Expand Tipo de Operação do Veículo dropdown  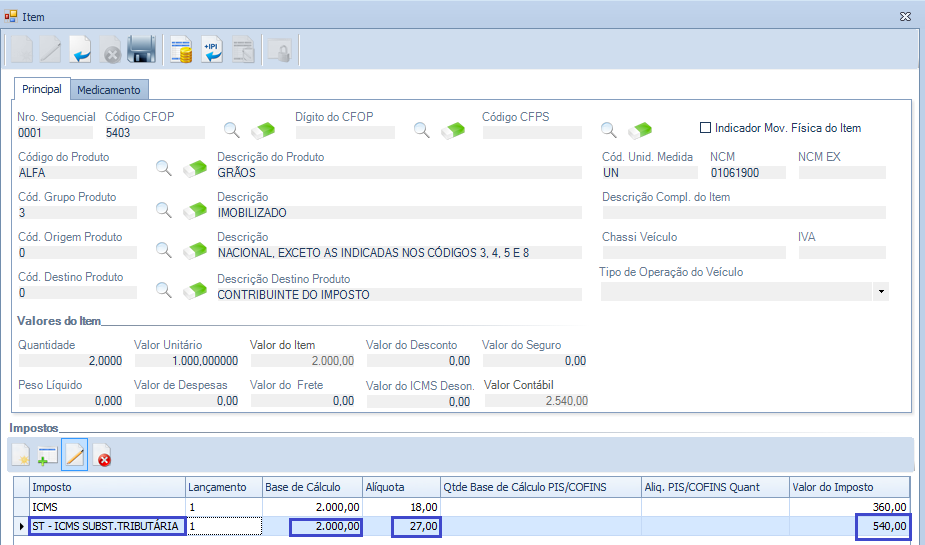(x=881, y=292)
